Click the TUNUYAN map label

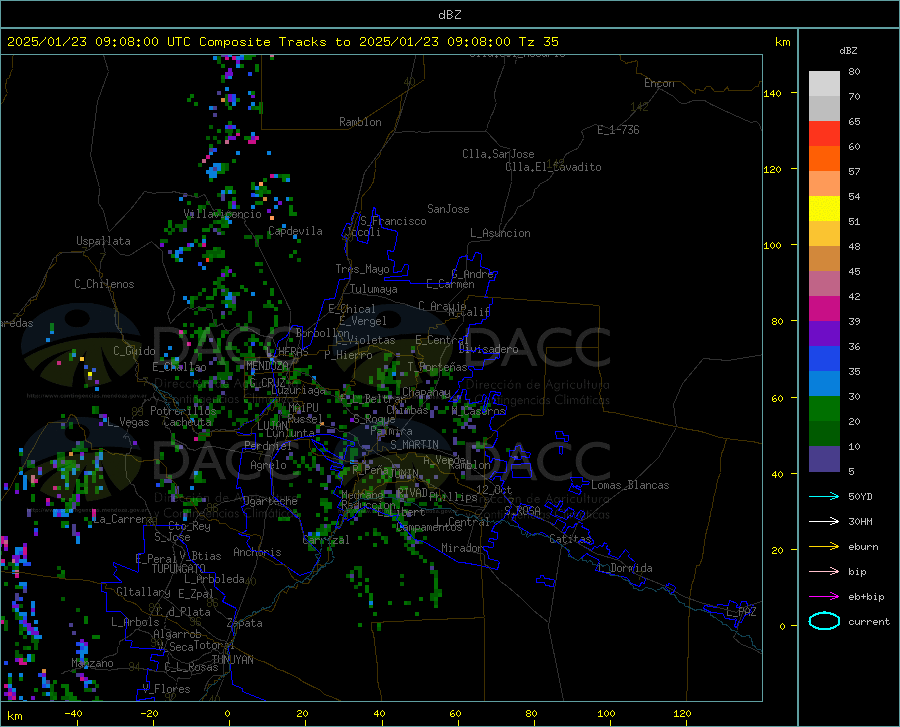232,660
